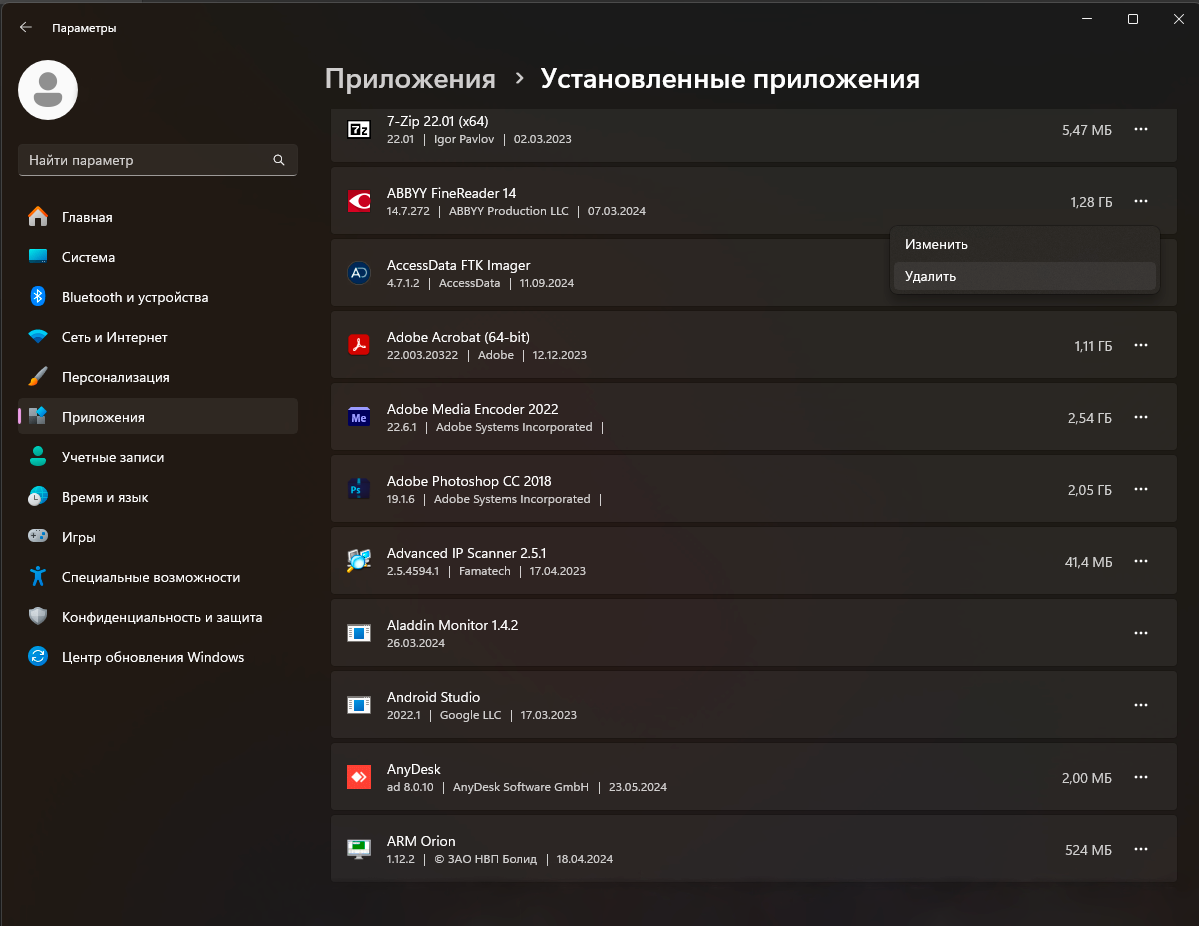Click the AnyDesk size 2,00 МБ

click(1087, 778)
